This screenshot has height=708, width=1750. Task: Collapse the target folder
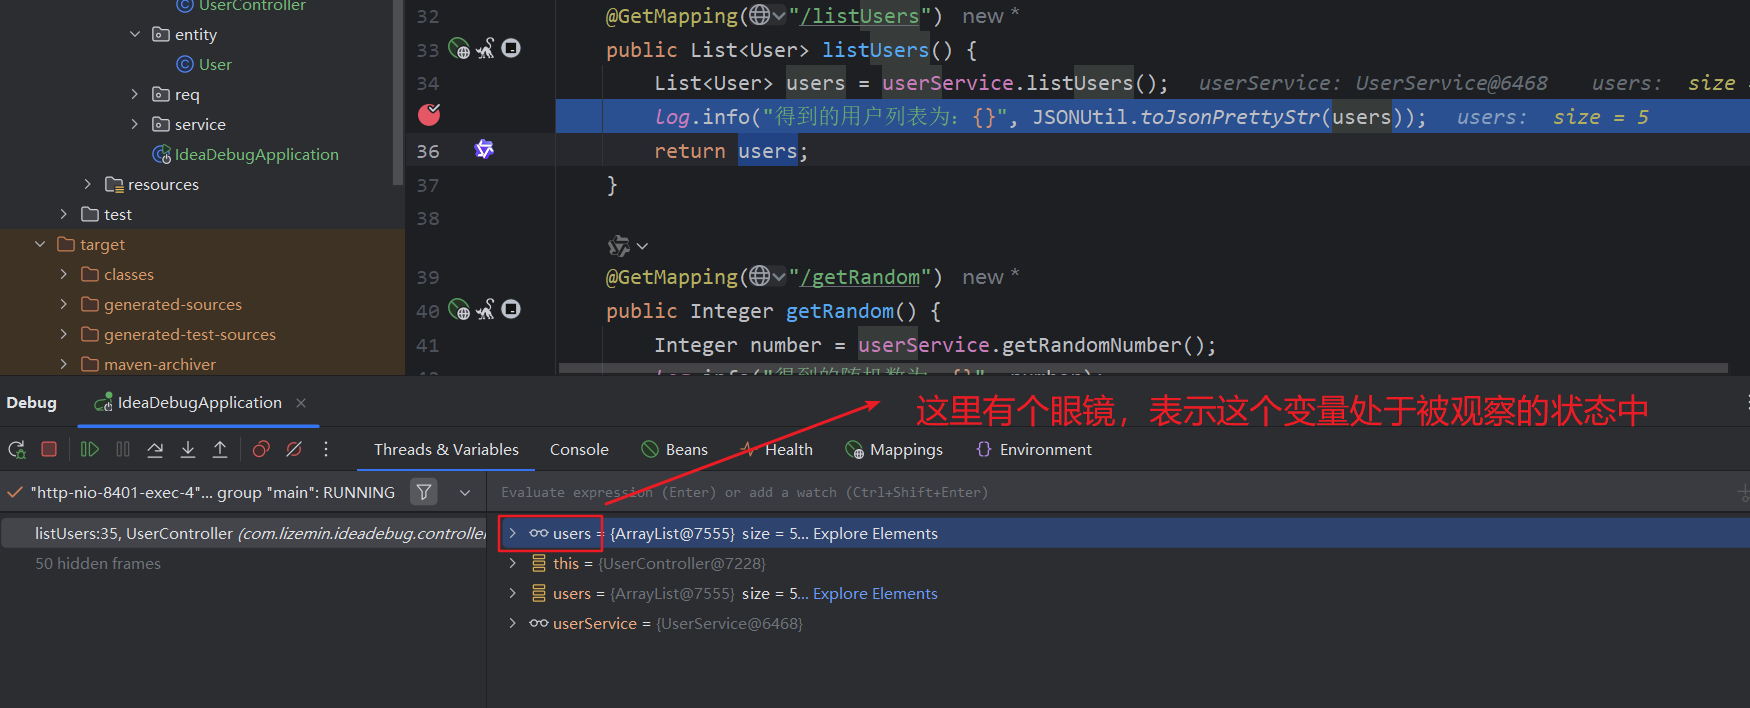40,244
